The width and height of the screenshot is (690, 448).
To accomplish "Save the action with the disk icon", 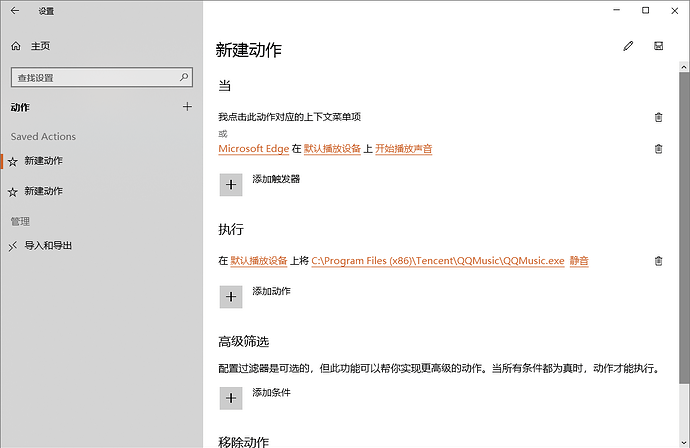I will tap(658, 46).
